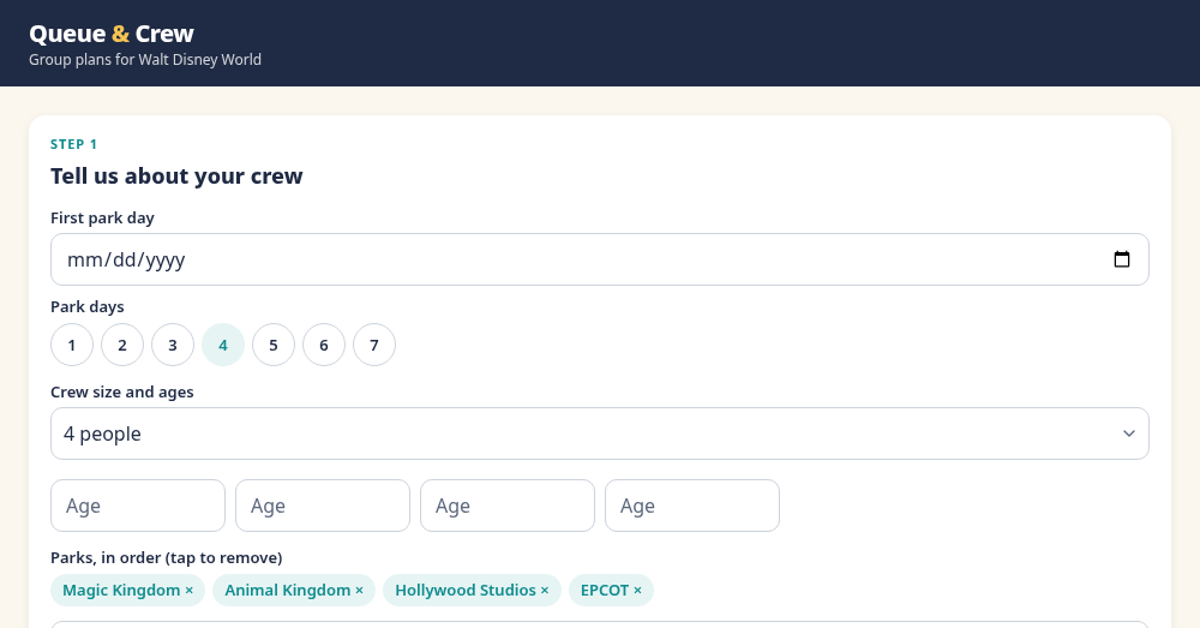This screenshot has height=628, width=1200.
Task: Click "Parks, in order (tap to remove)" label
Action: click(166, 558)
